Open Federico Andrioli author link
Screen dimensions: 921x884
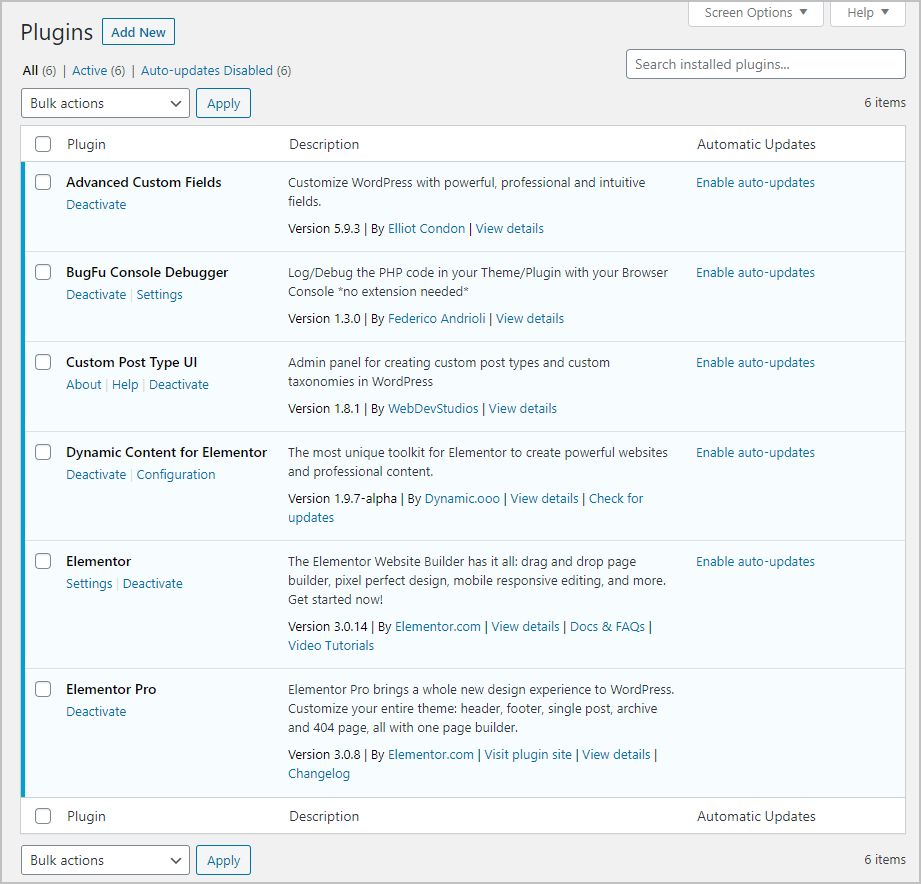(x=436, y=318)
